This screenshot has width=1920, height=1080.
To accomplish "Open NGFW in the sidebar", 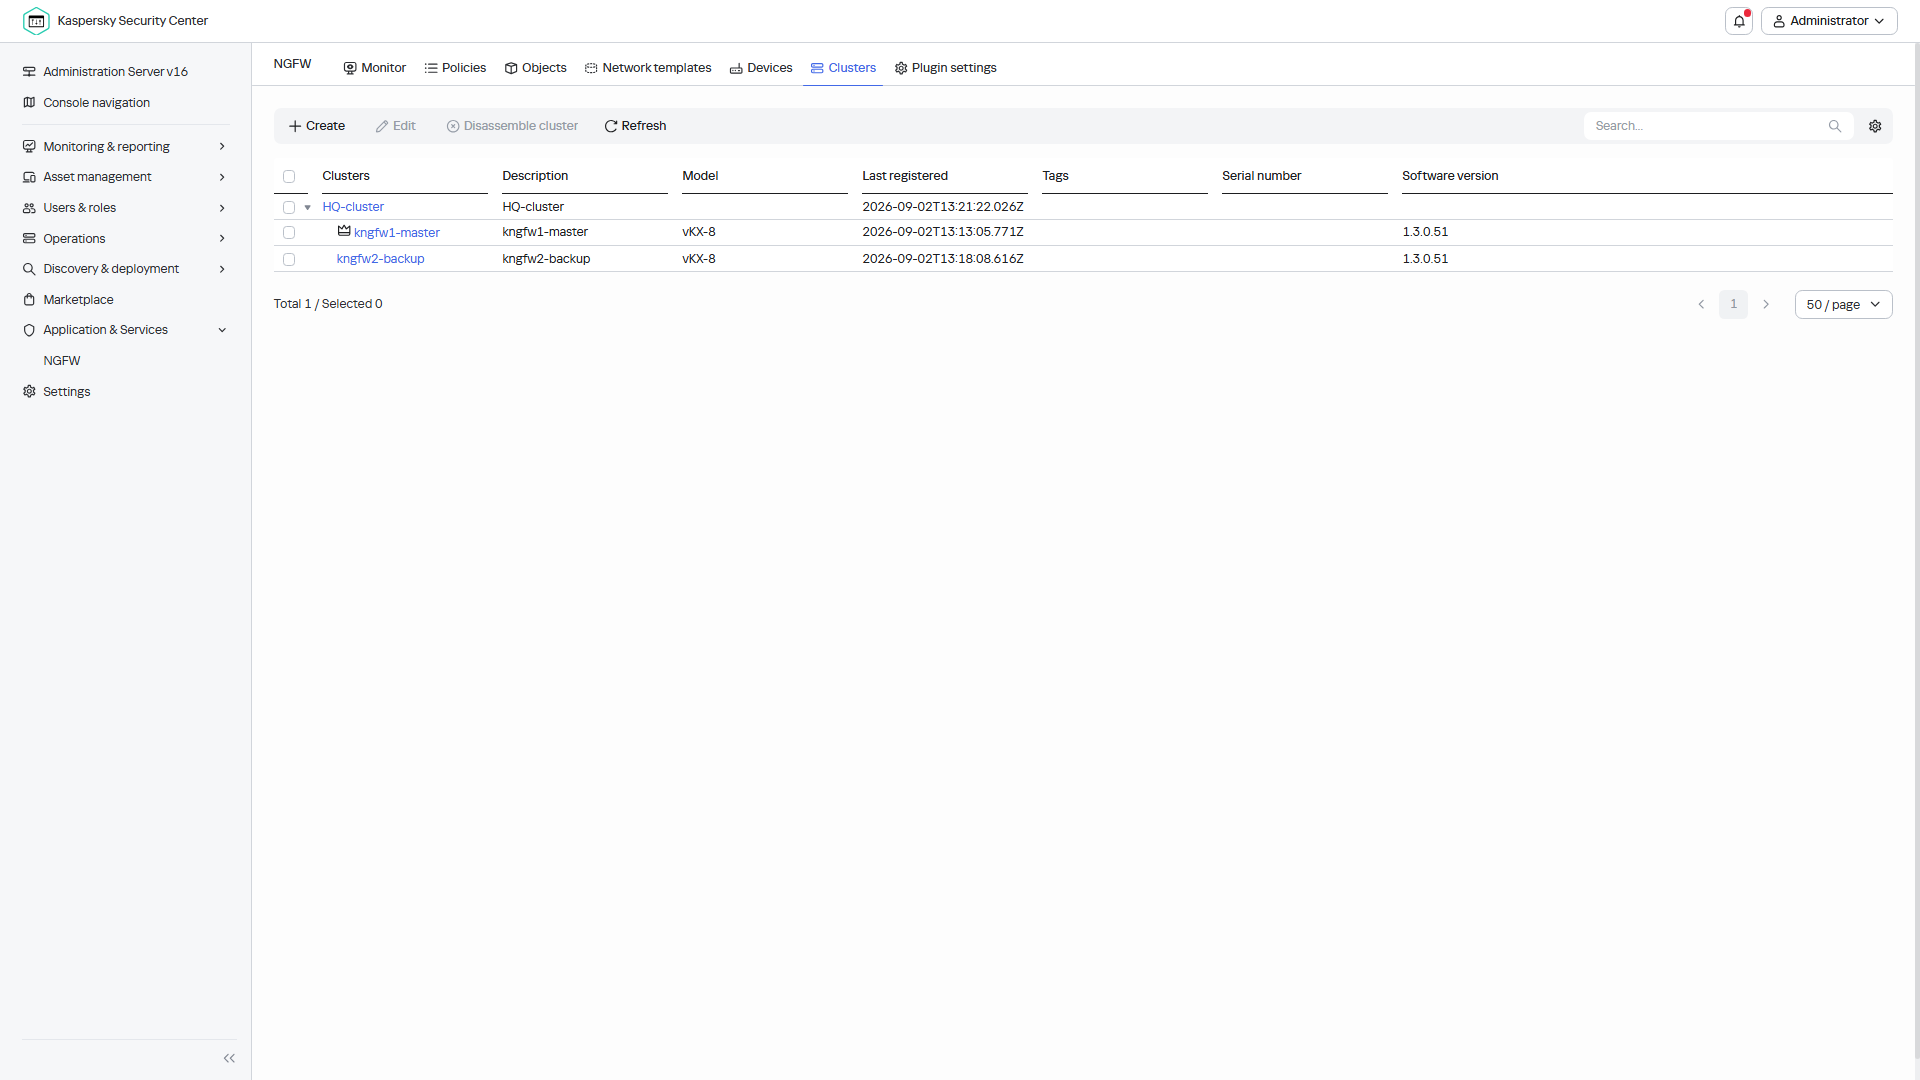I will point(62,361).
